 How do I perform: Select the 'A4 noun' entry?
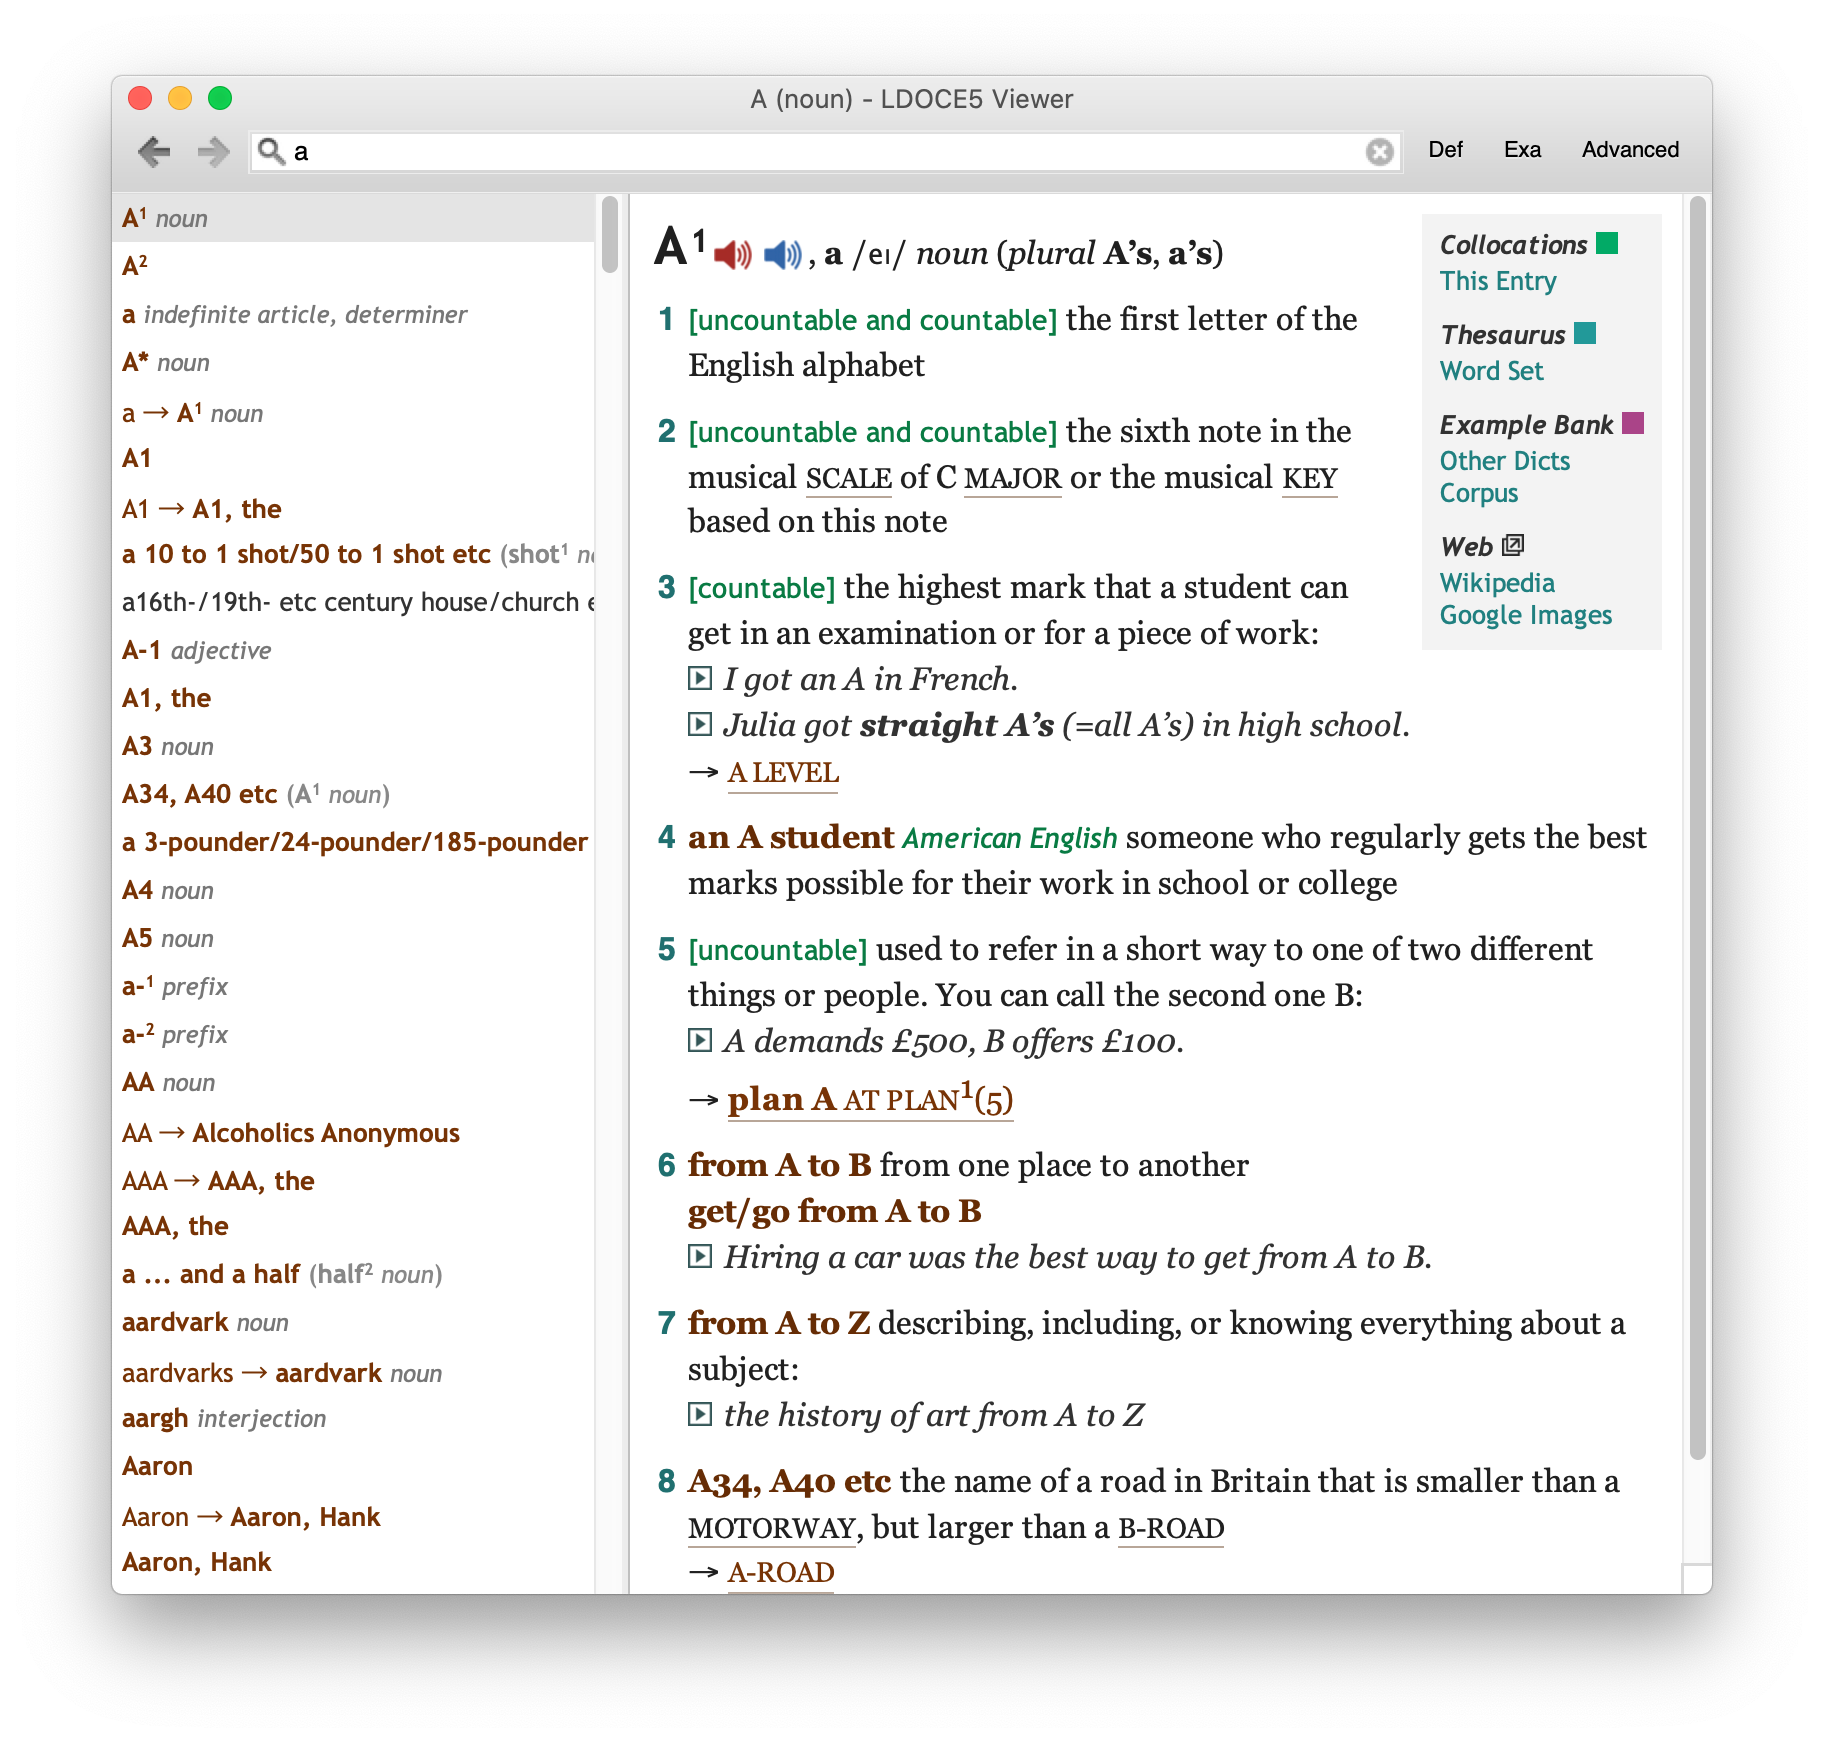click(354, 890)
